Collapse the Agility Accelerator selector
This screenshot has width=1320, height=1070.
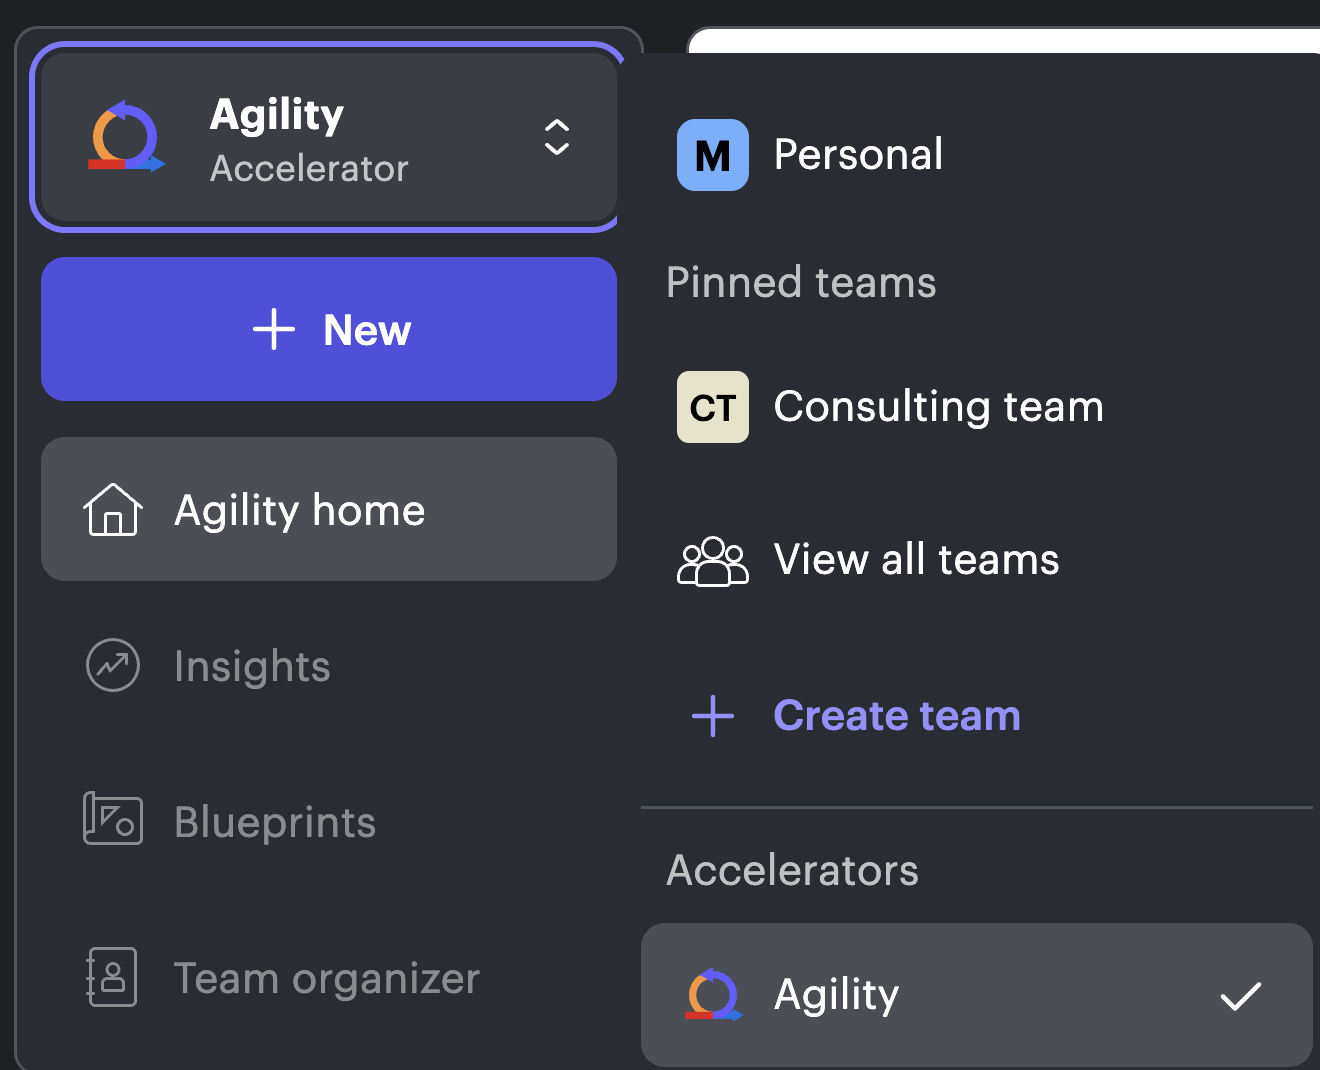click(556, 138)
